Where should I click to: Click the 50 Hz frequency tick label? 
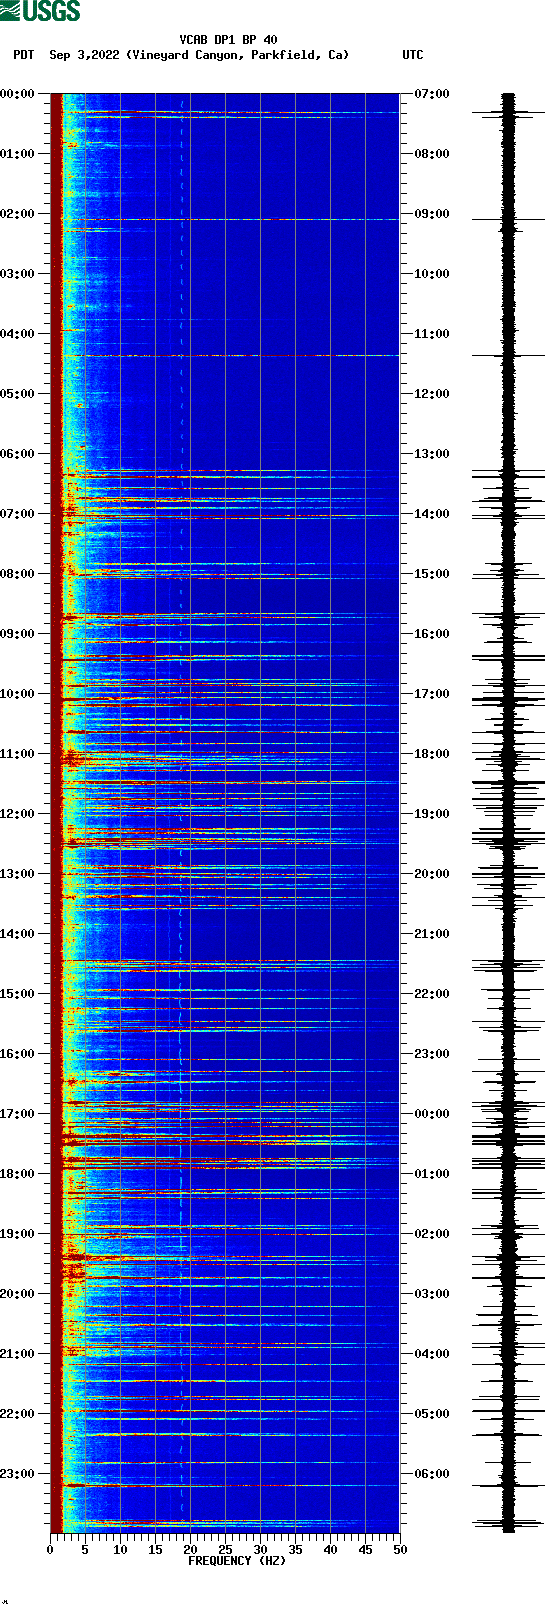[x=400, y=1550]
